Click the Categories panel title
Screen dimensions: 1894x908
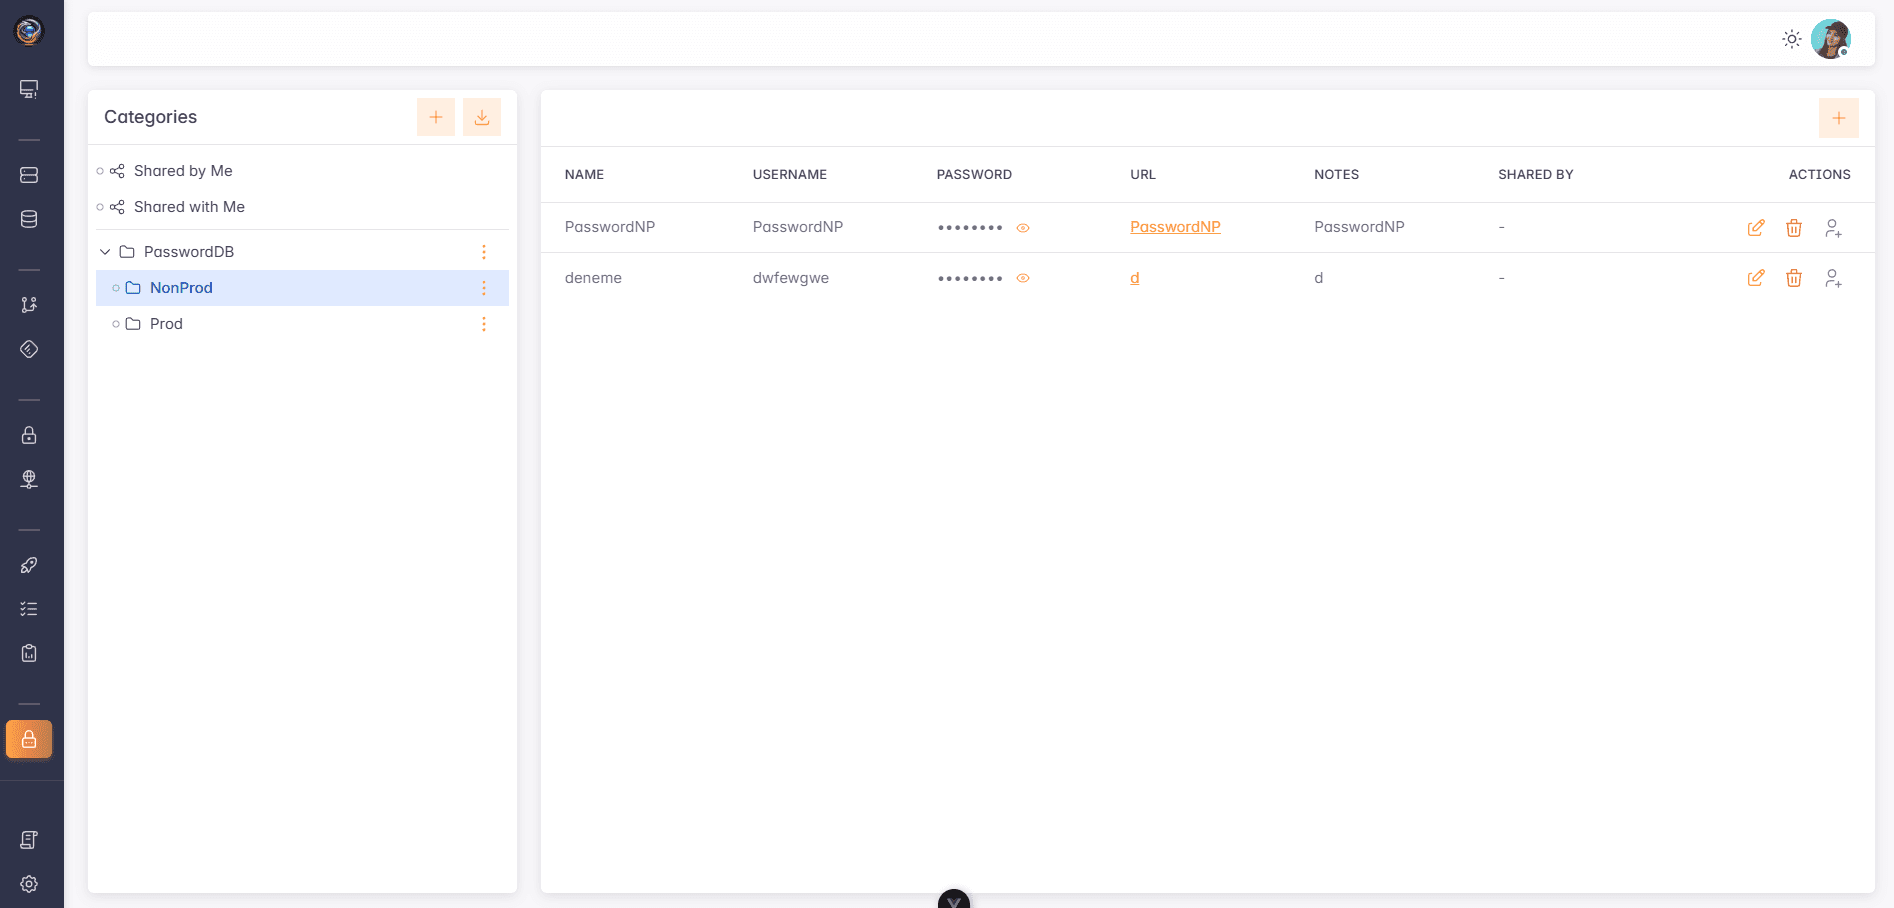click(151, 117)
